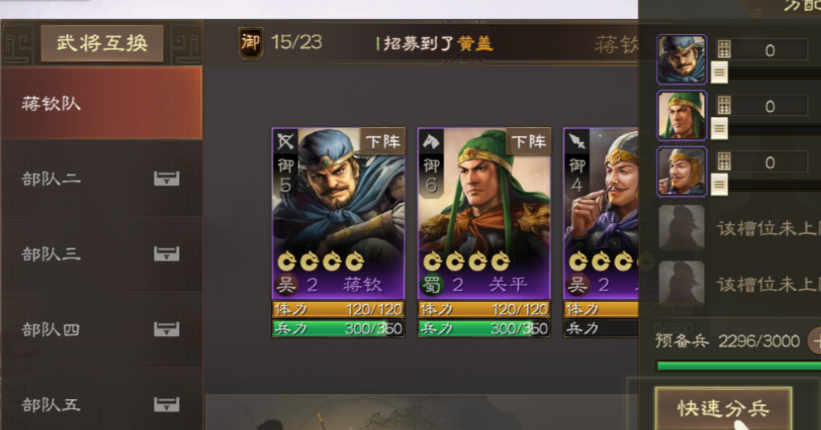The image size is (821, 430).
Task: Click 下阵 on 蒋钦's card
Action: coord(383,141)
